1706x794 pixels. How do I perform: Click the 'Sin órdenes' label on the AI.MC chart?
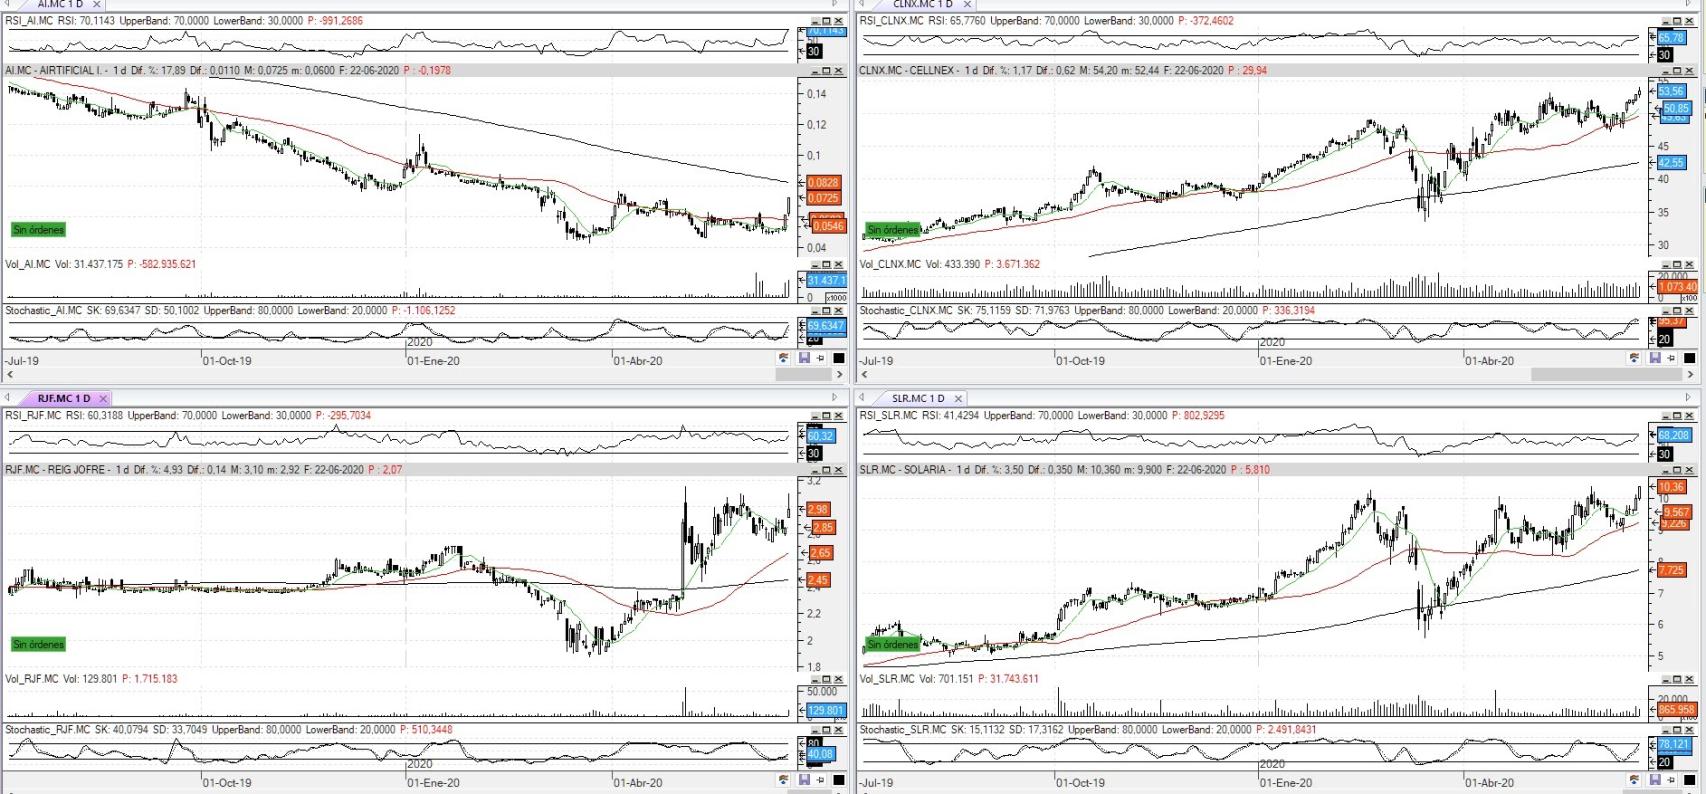(38, 230)
